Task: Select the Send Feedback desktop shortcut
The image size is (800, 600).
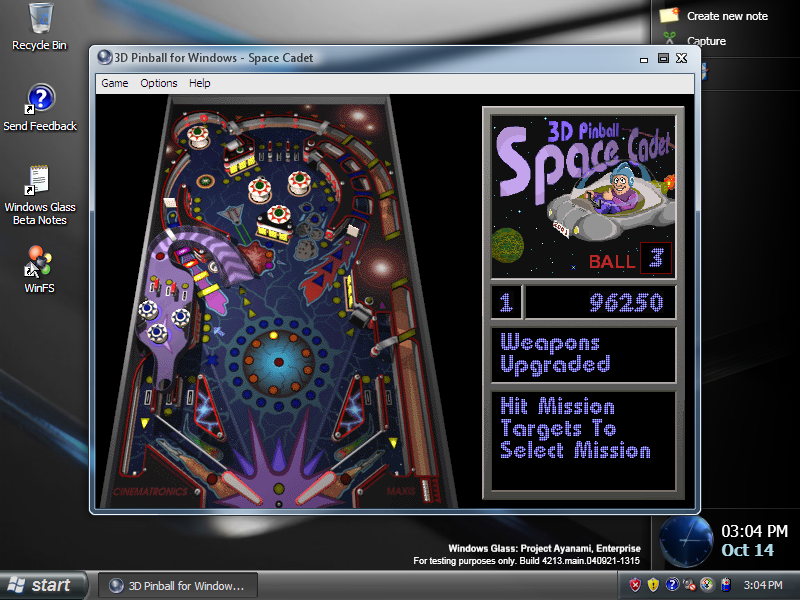Action: pos(40,108)
